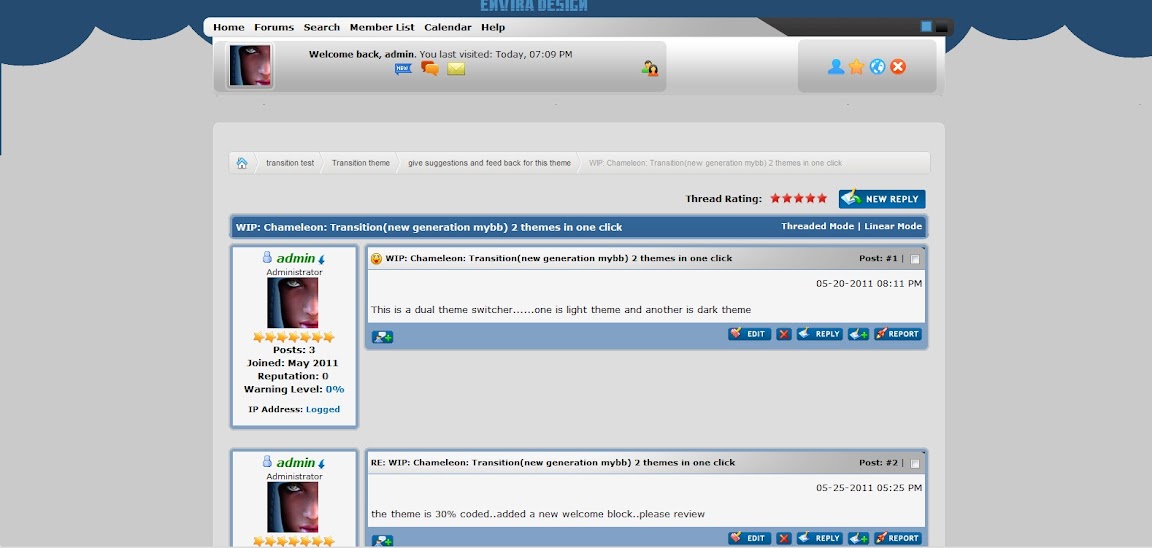Click REPLY on post #1

(x=820, y=334)
